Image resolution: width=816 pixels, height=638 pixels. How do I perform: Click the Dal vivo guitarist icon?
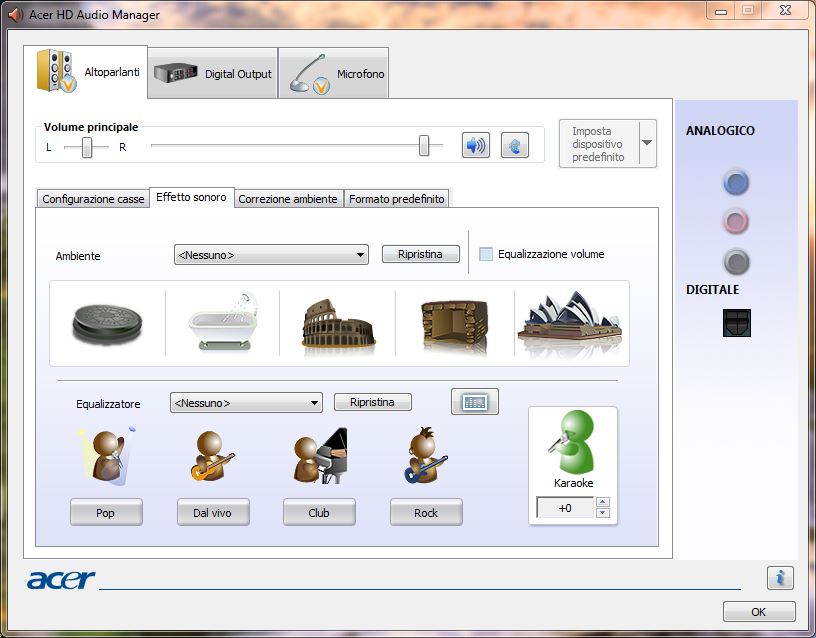pos(212,456)
